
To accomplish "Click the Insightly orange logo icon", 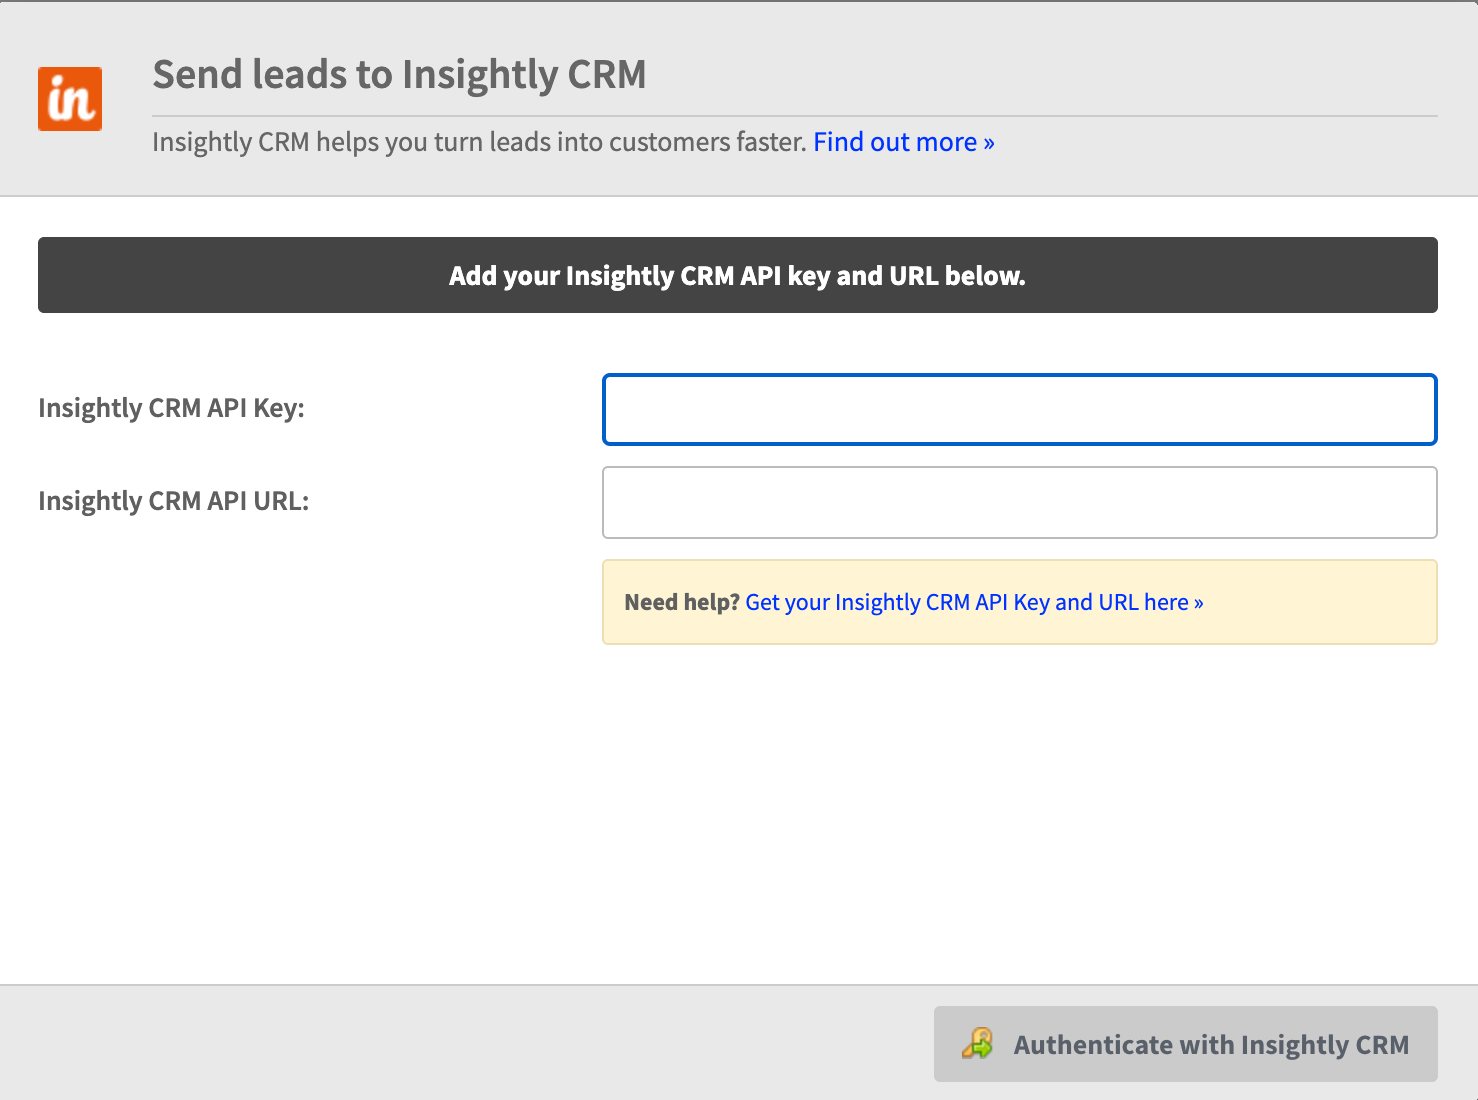I will (x=70, y=99).
